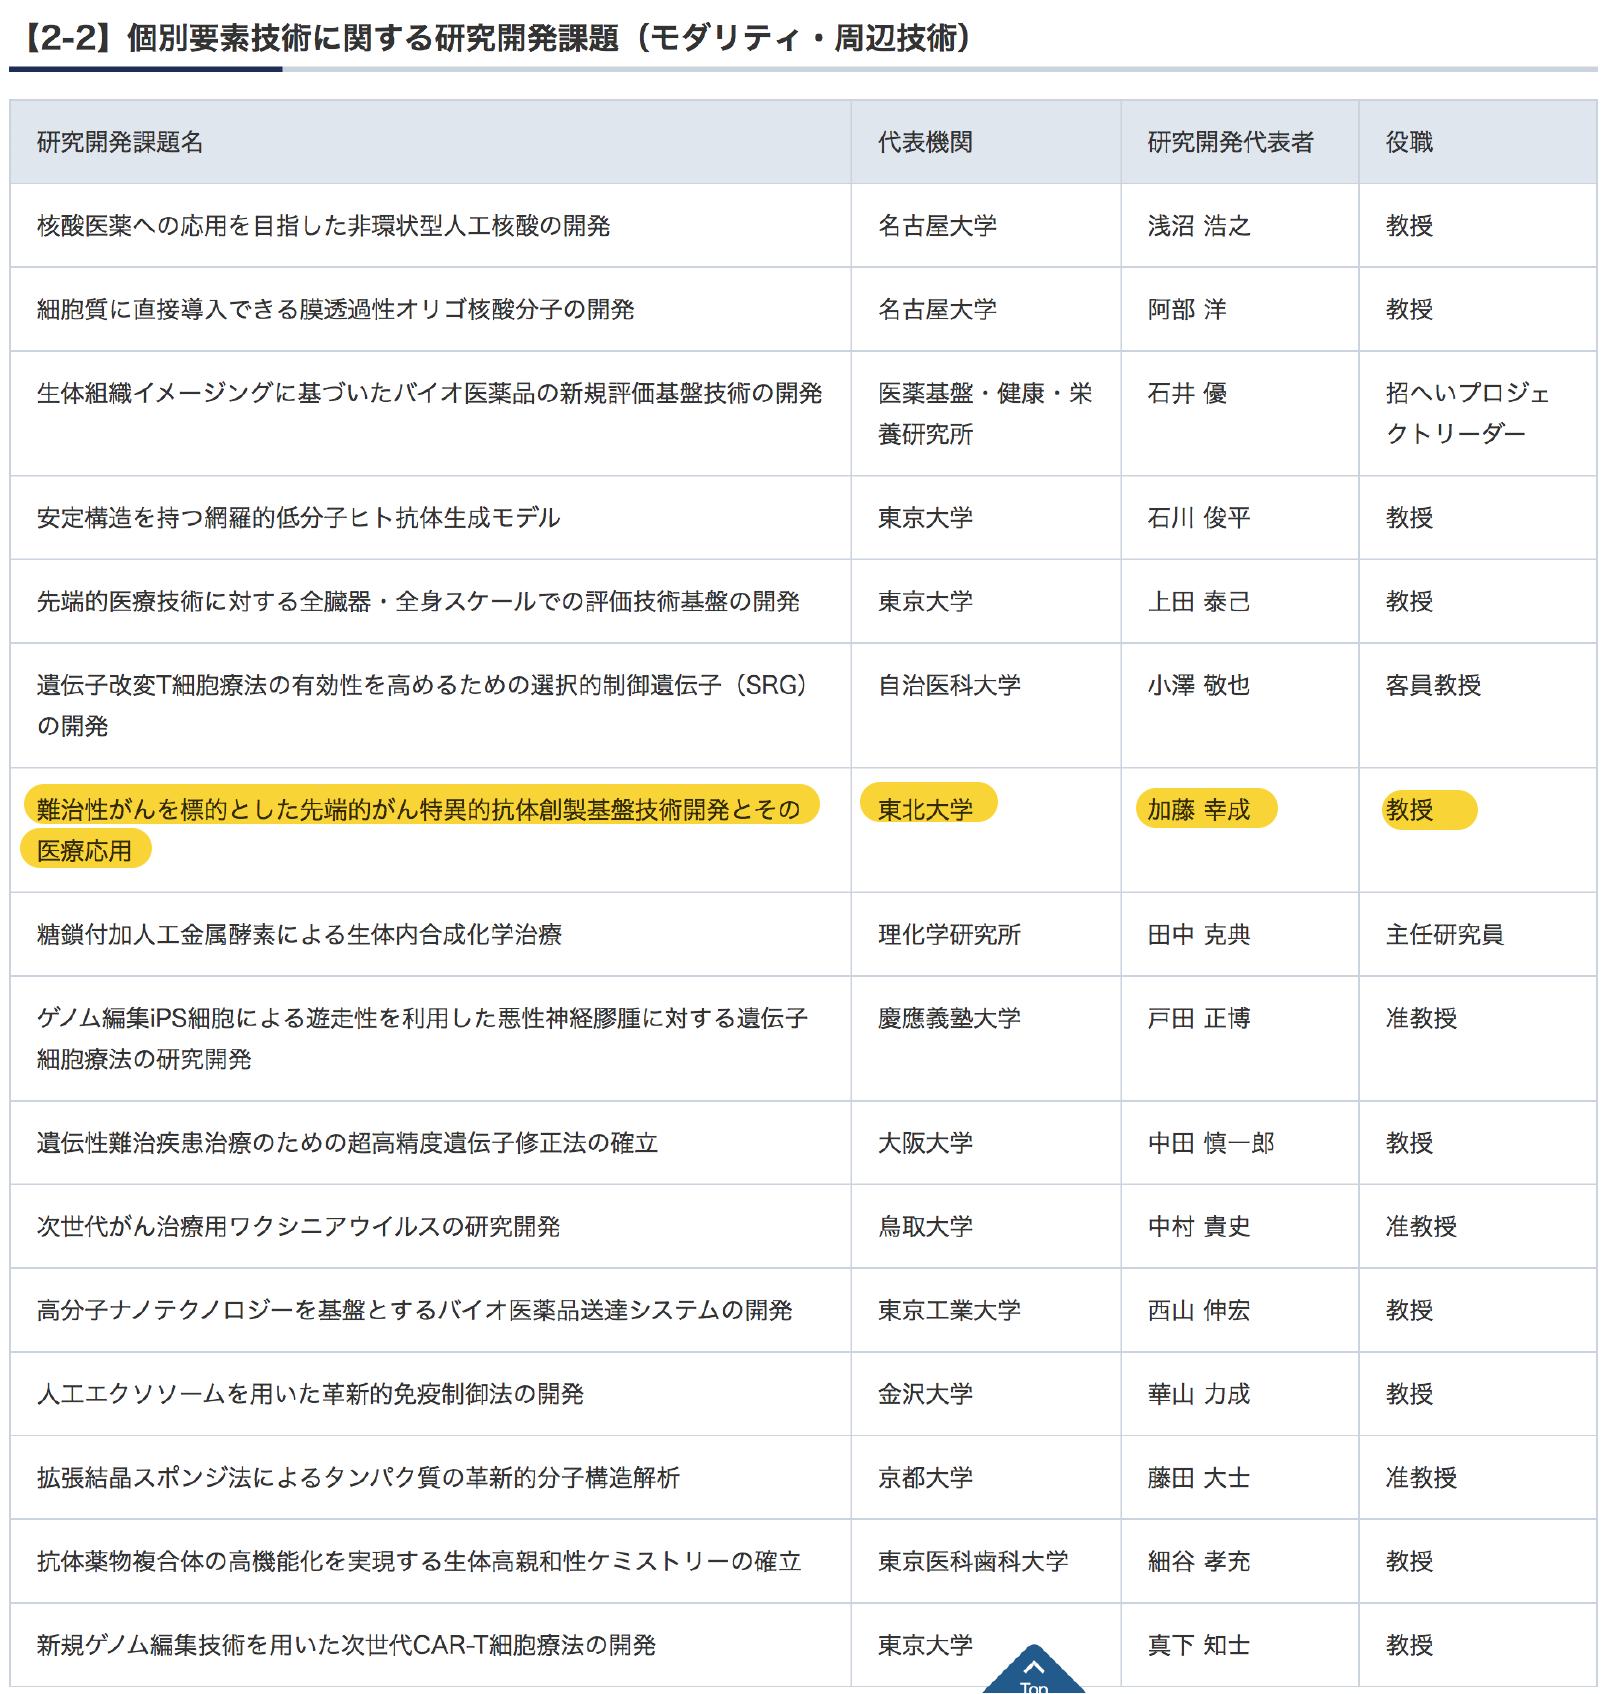
Task: Click the title 安定構造を持つ網羅的低分子ヒト抗体生成モデル
Action: [298, 518]
